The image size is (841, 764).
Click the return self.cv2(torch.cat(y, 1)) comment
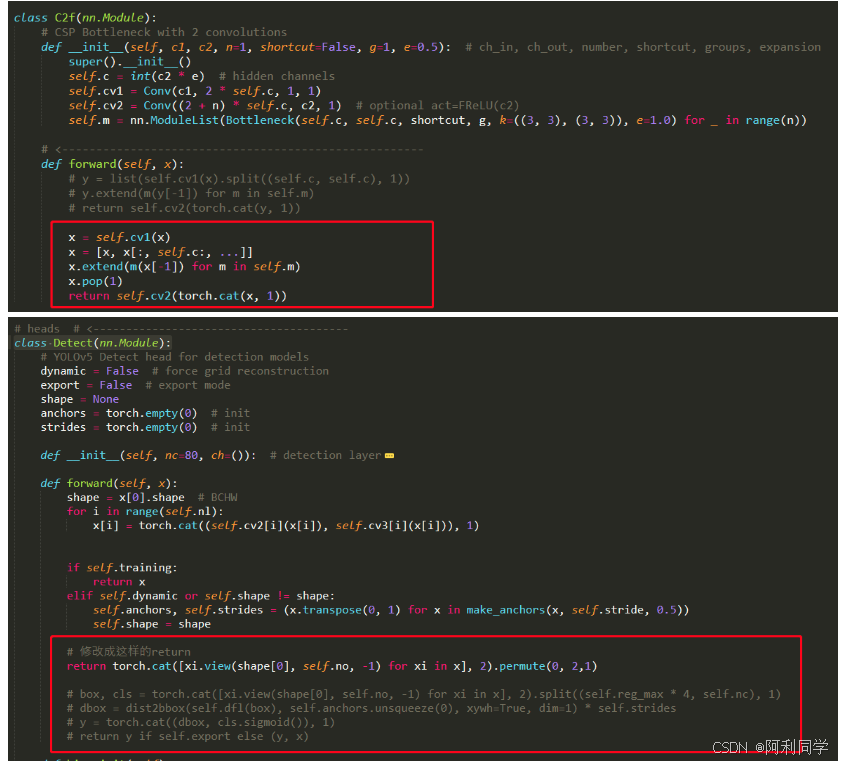tap(180, 208)
